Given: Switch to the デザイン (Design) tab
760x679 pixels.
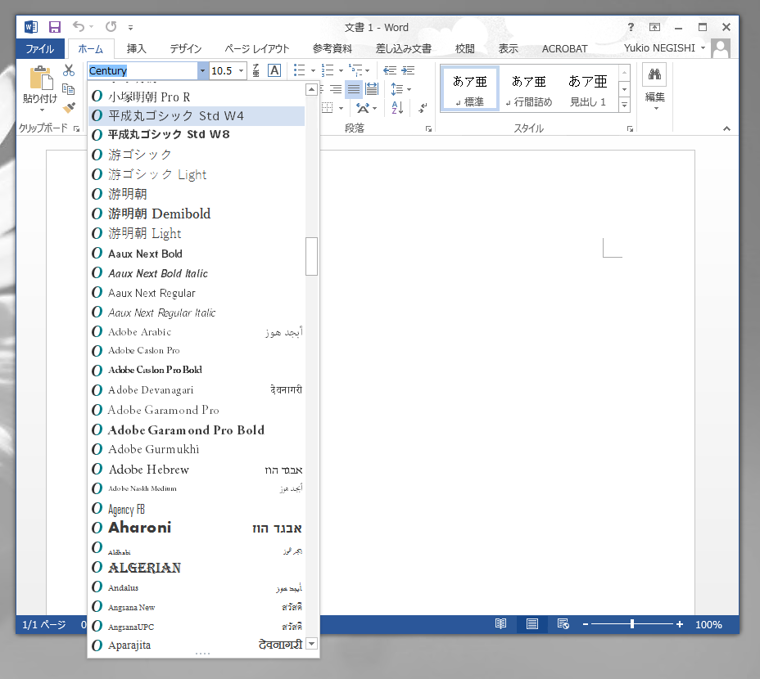Looking at the screenshot, I should tap(186, 48).
